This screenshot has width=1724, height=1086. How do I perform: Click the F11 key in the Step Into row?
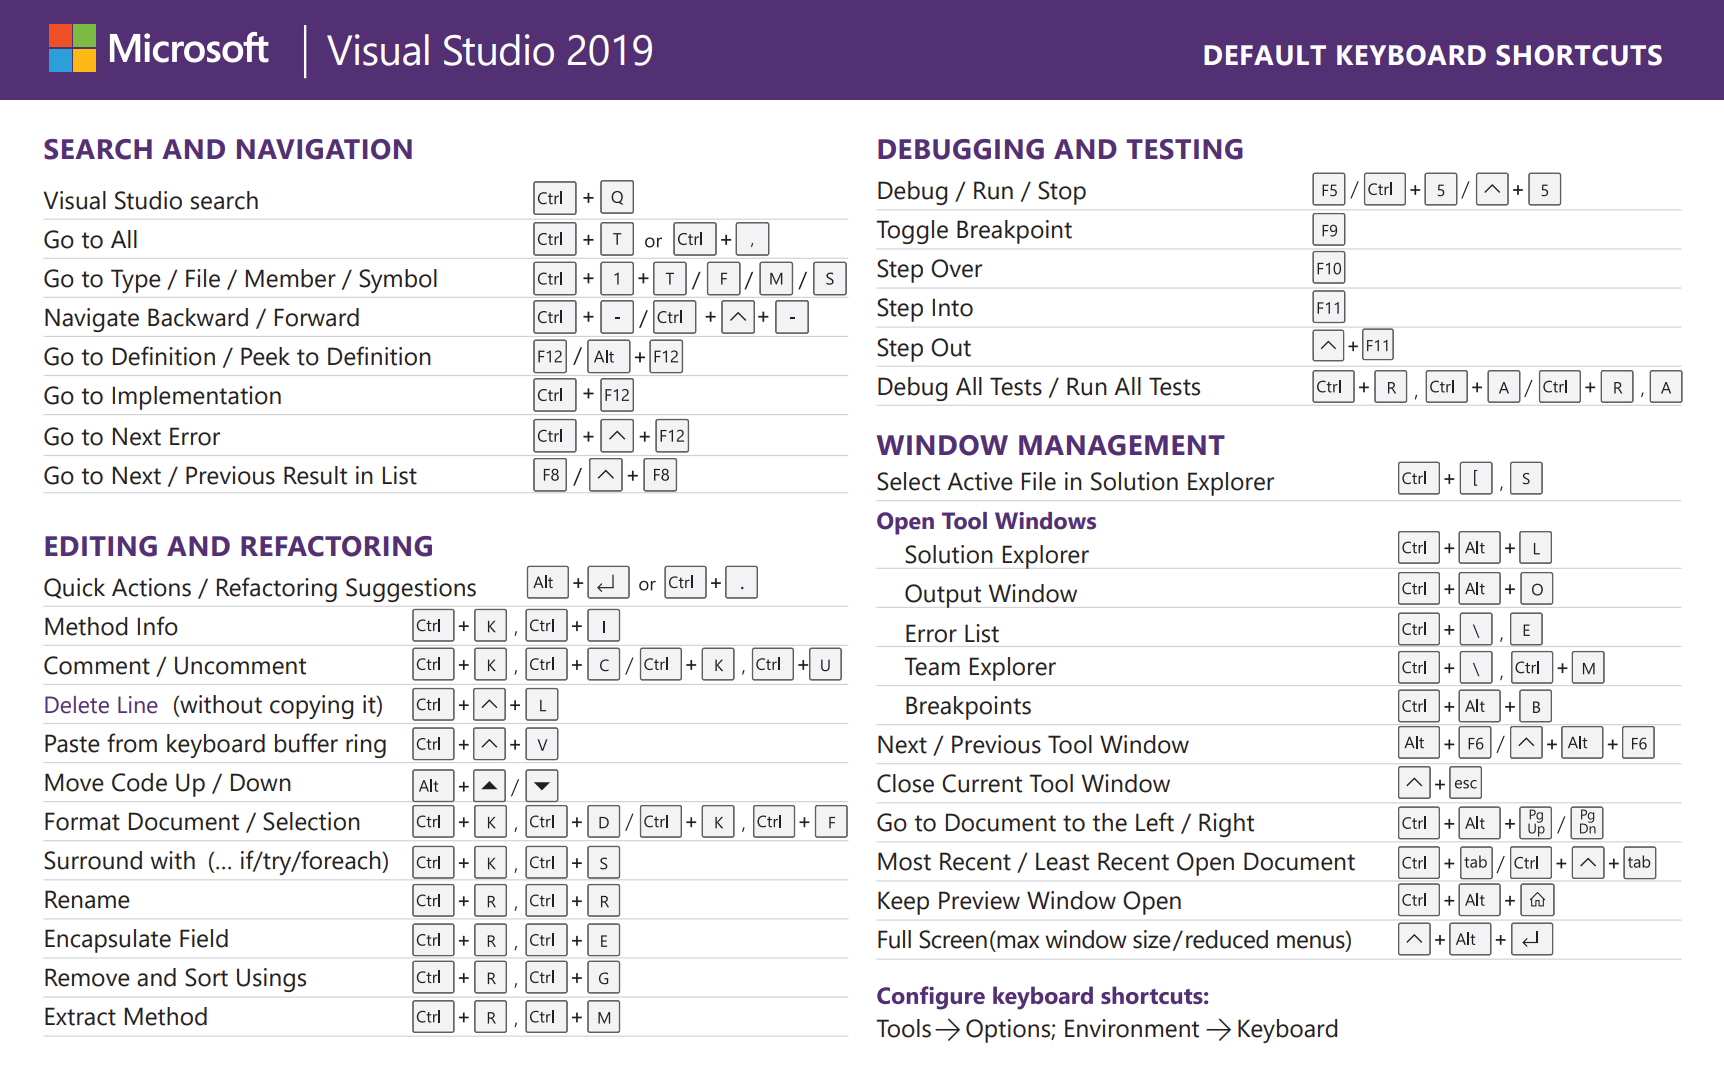(1329, 308)
